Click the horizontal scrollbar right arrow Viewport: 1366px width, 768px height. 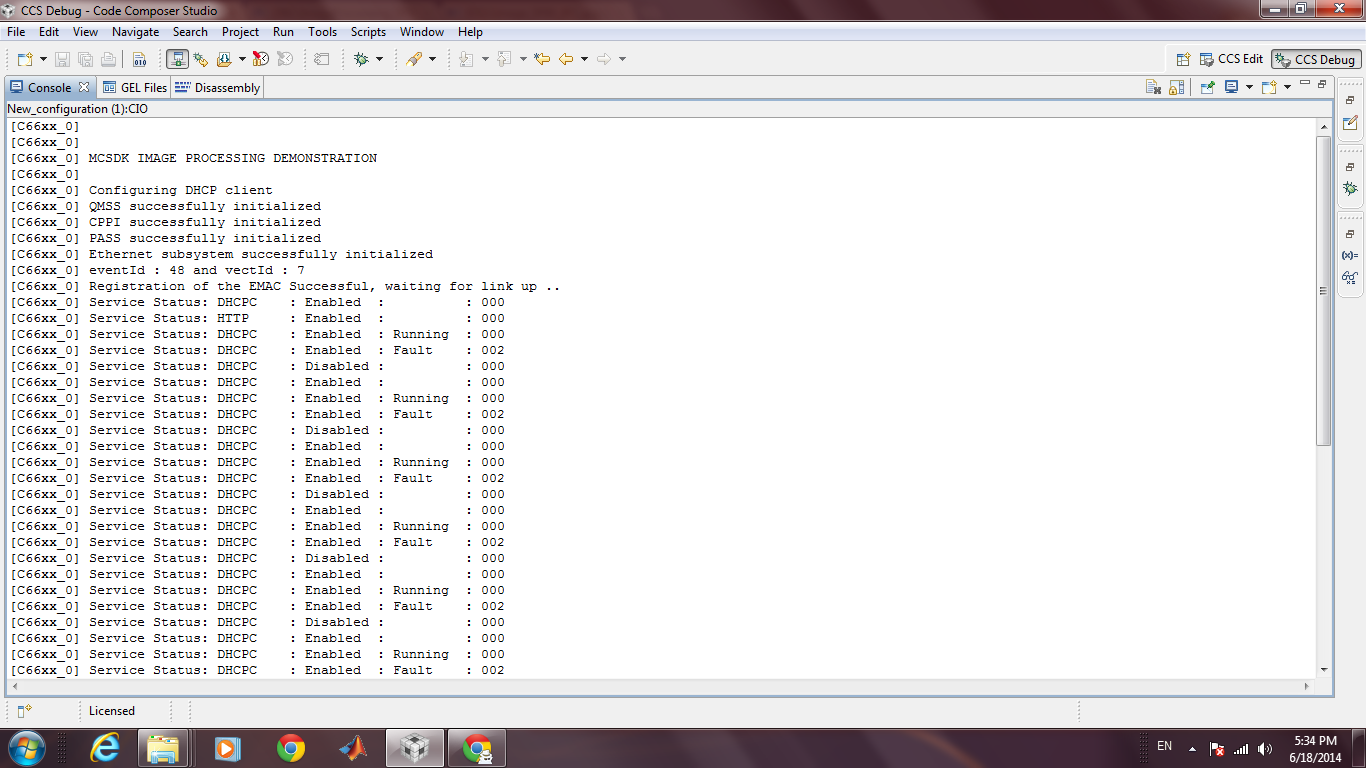(x=1308, y=686)
